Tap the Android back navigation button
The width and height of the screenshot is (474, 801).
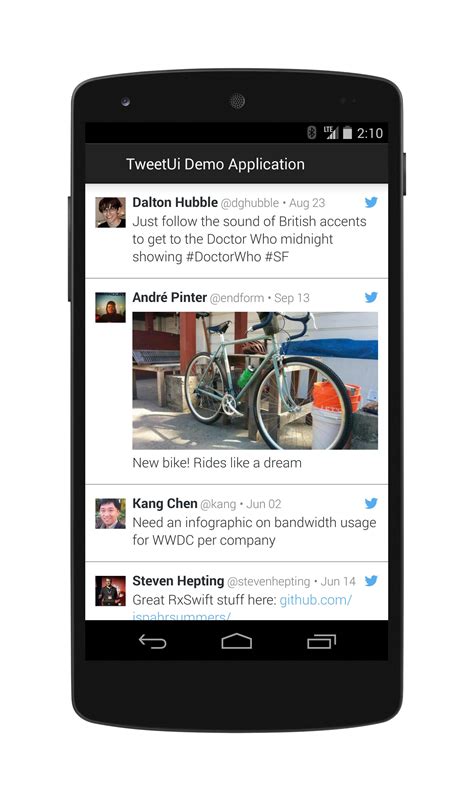(153, 642)
